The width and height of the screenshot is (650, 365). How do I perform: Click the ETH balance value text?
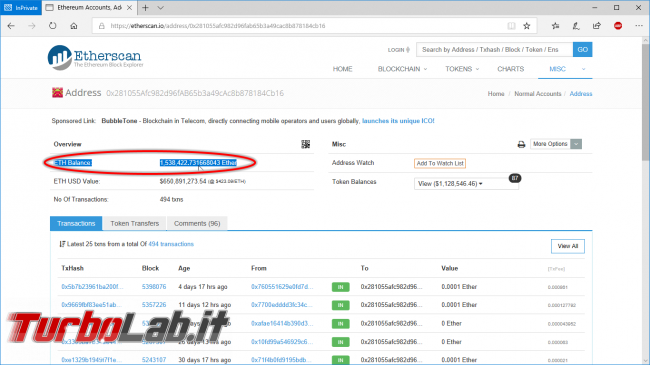coord(198,163)
